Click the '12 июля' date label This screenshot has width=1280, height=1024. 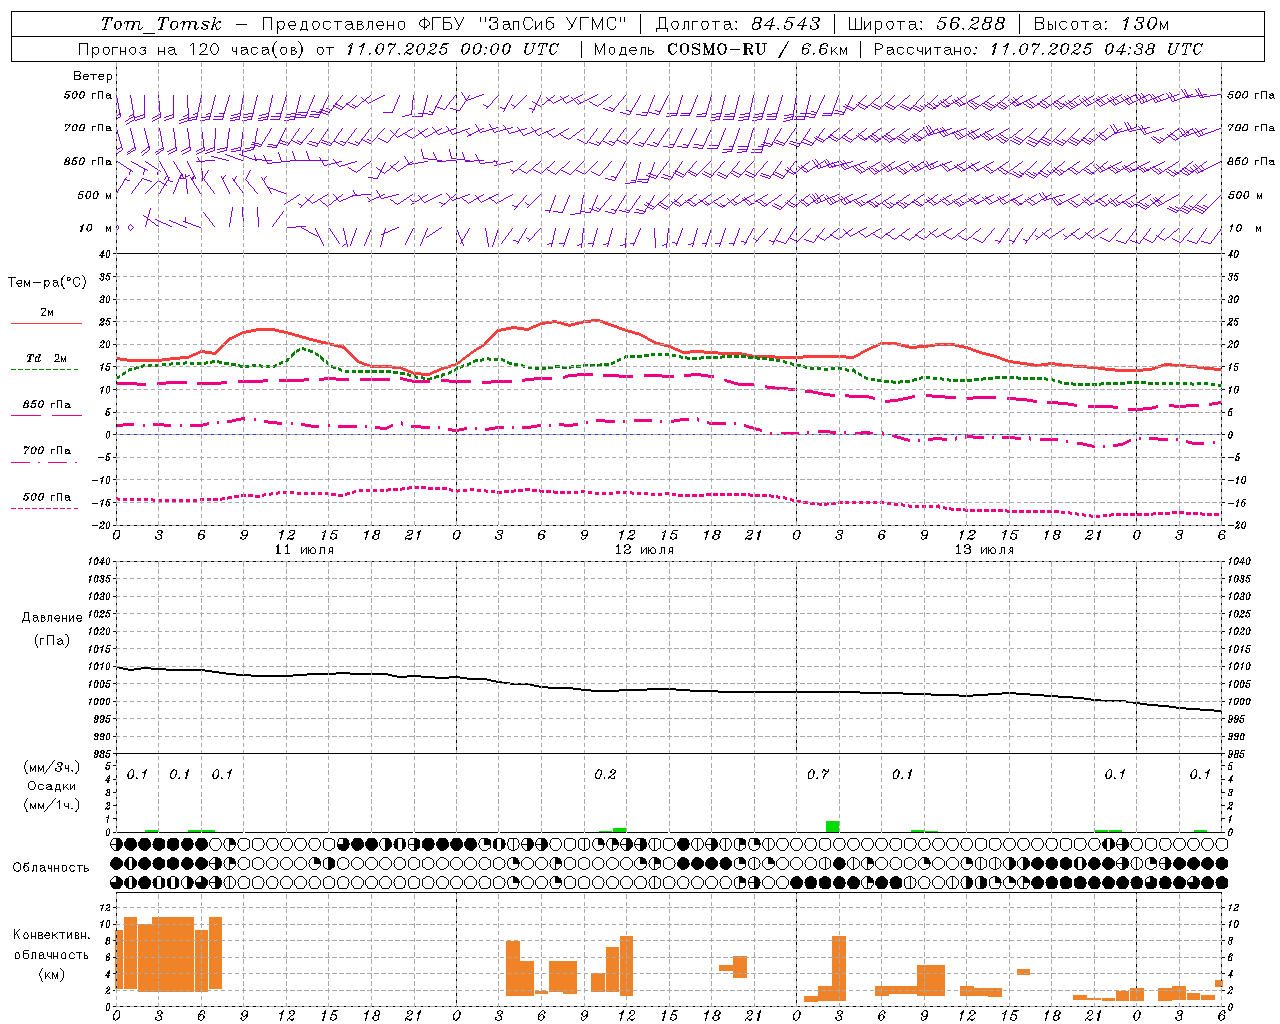644,550
